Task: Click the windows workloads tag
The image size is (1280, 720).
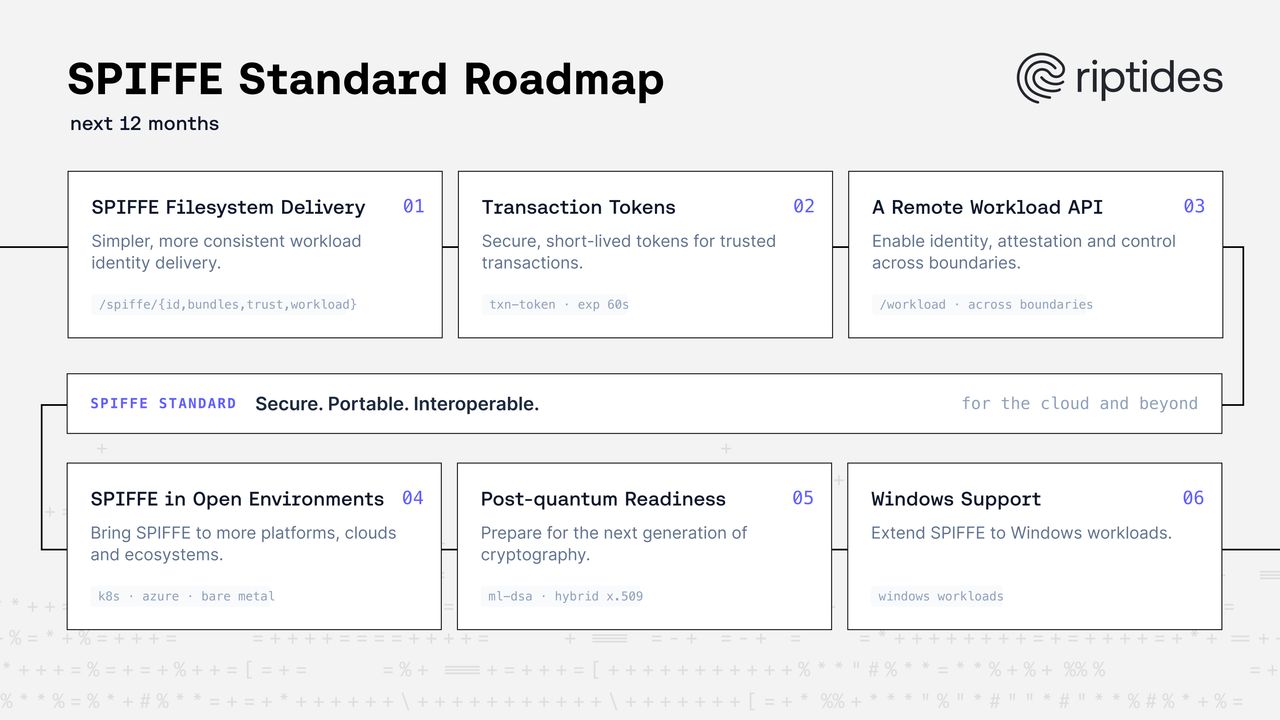Action: [x=941, y=596]
